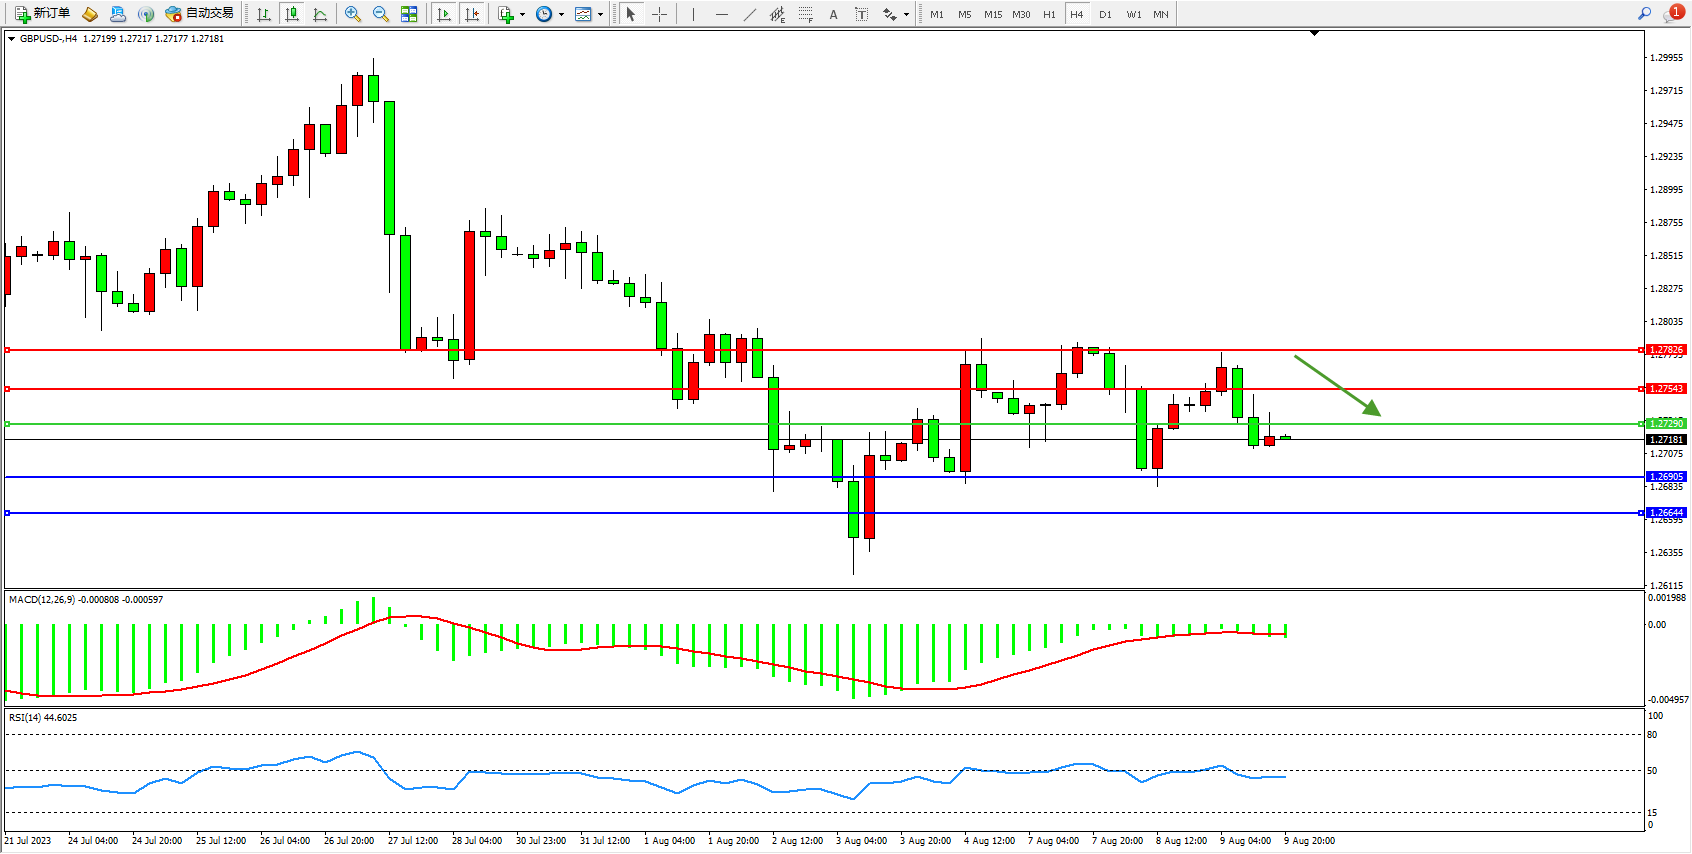This screenshot has width=1692, height=854.
Task: Expand the indicators list dropdown arrow
Action: (x=522, y=14)
